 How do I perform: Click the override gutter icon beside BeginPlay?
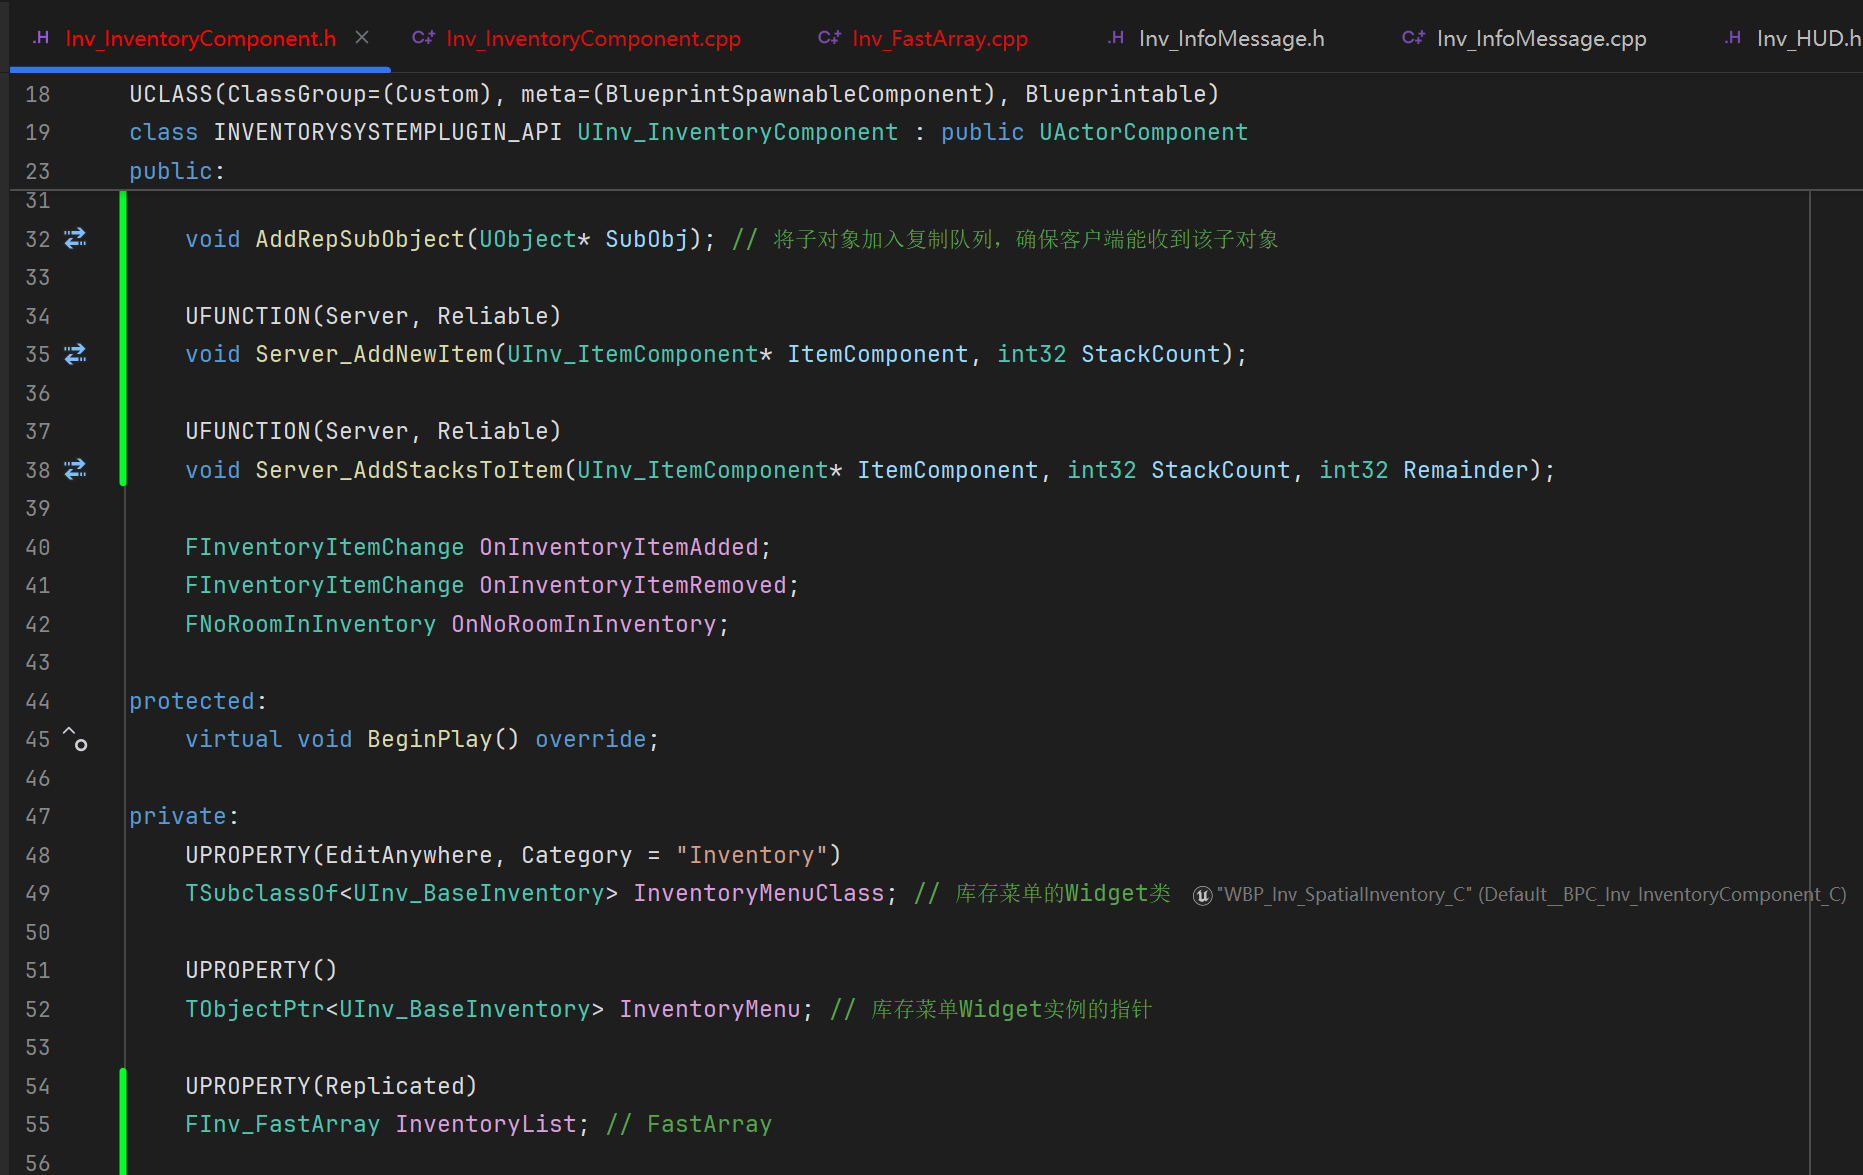(x=75, y=739)
